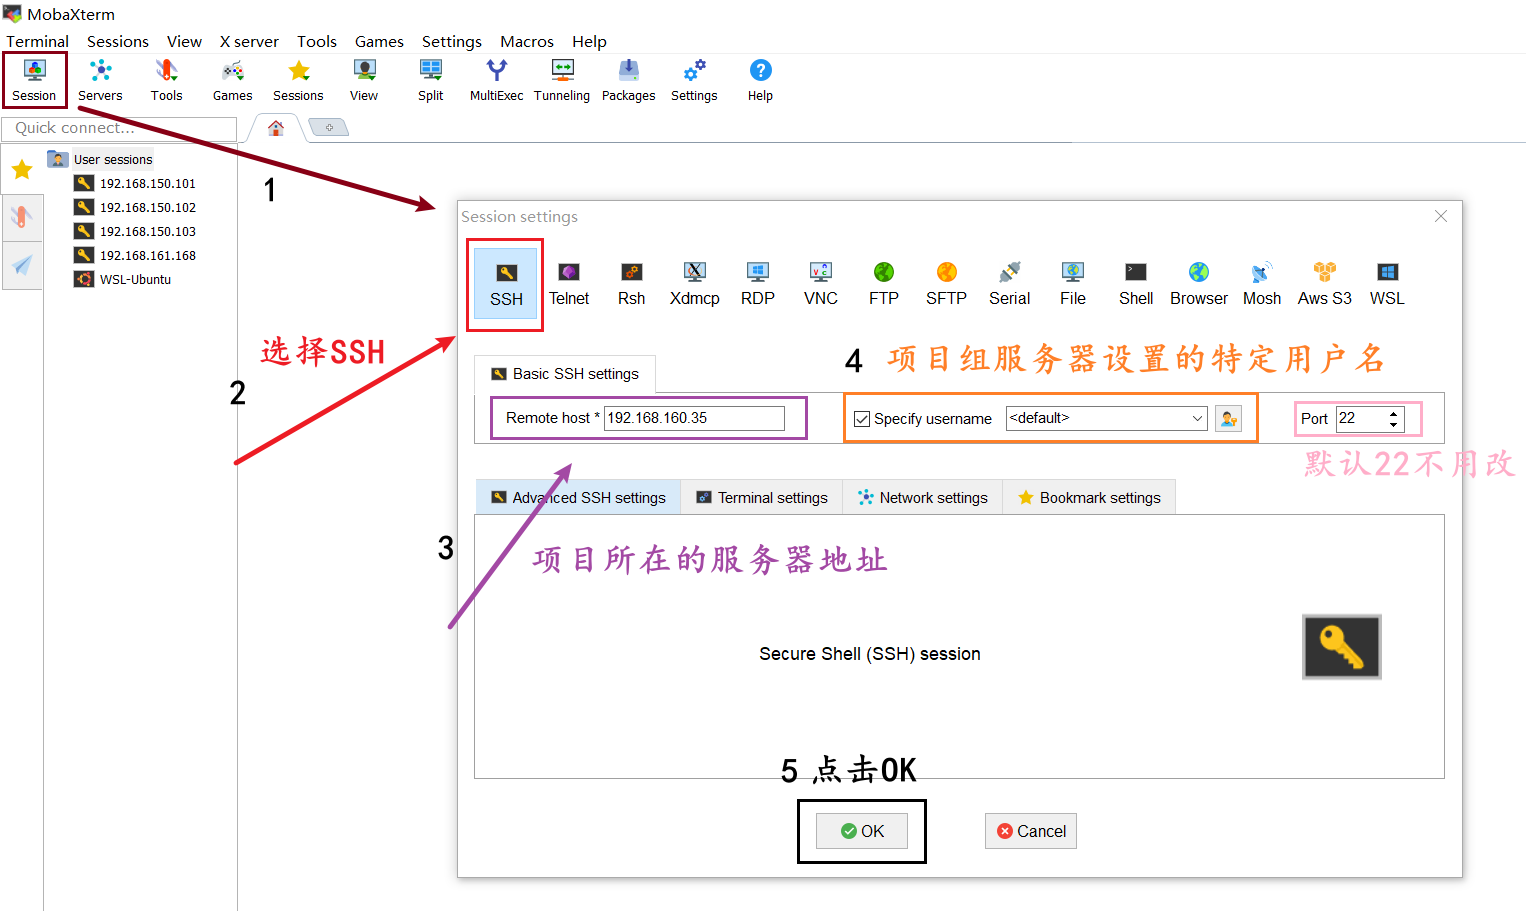Switch to Network settings tab
Screen dimensions: 1526x911
coord(923,497)
